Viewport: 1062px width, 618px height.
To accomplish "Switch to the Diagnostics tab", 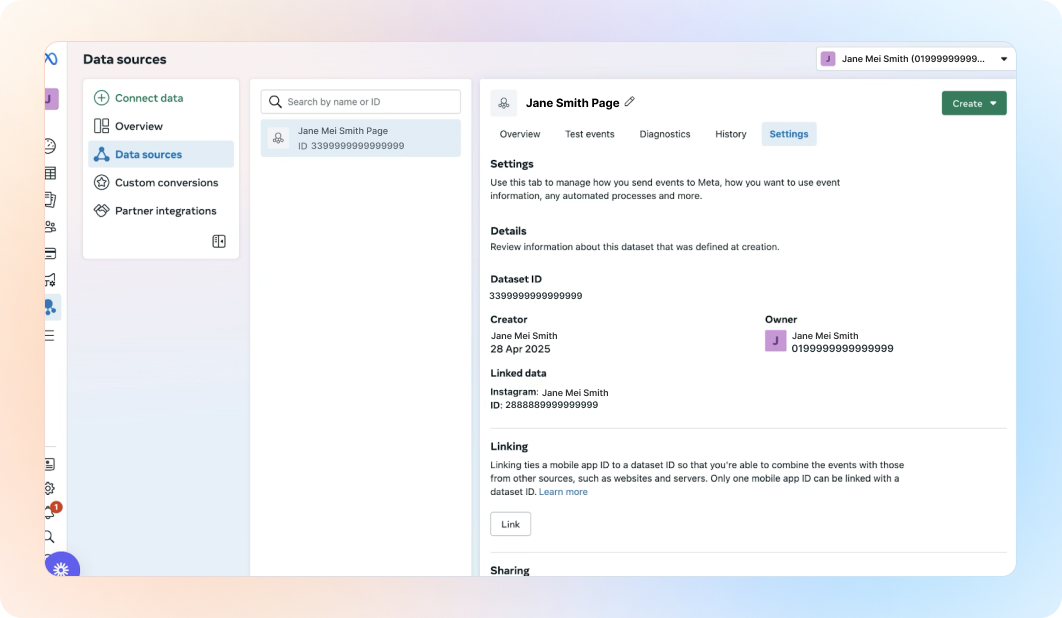I will tap(665, 134).
